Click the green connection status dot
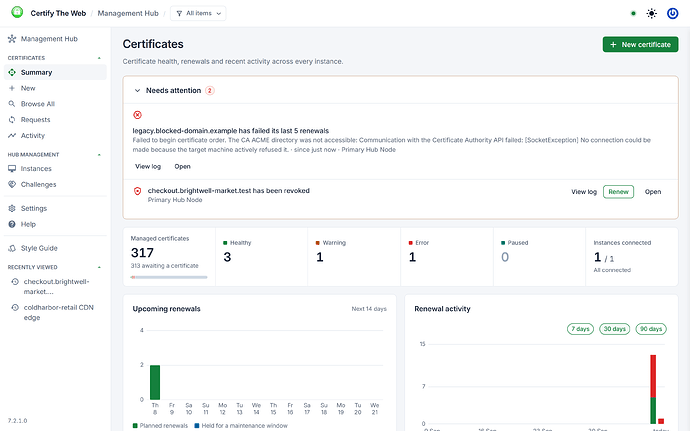Viewport: 690px width, 431px height. pyautogui.click(x=633, y=13)
